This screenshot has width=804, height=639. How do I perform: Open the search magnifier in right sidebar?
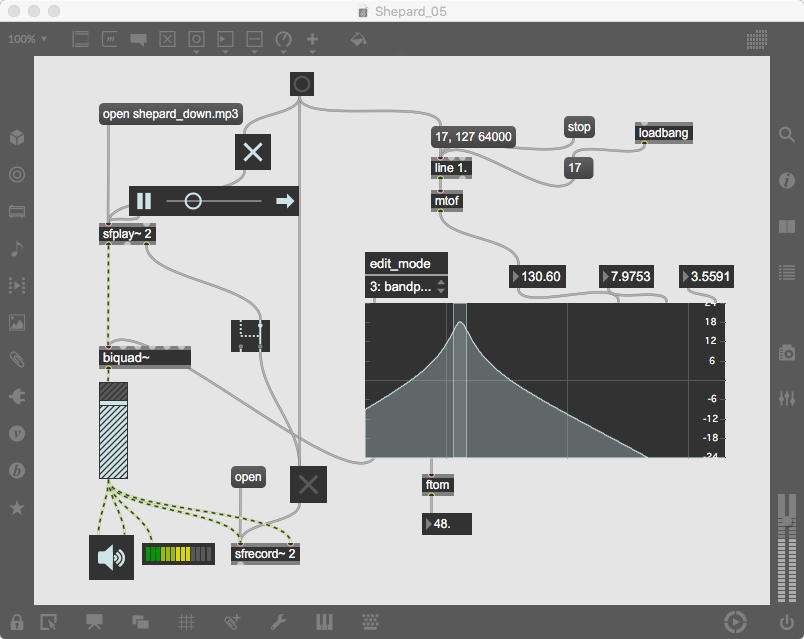pos(787,135)
